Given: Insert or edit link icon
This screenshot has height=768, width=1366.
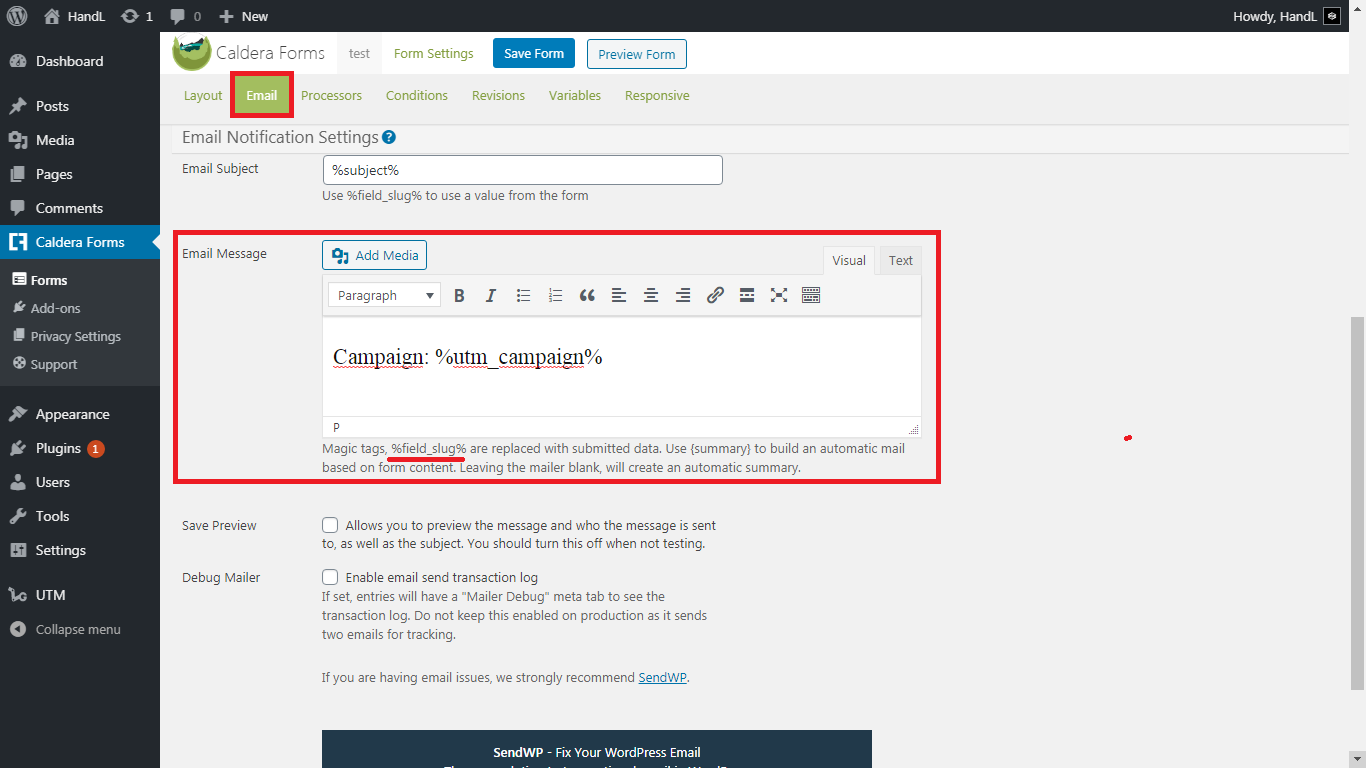Looking at the screenshot, I should (x=715, y=295).
